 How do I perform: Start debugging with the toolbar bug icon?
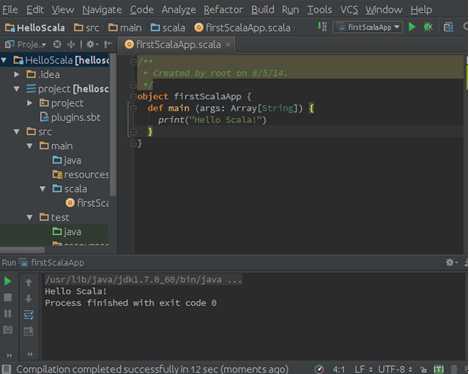click(x=428, y=27)
